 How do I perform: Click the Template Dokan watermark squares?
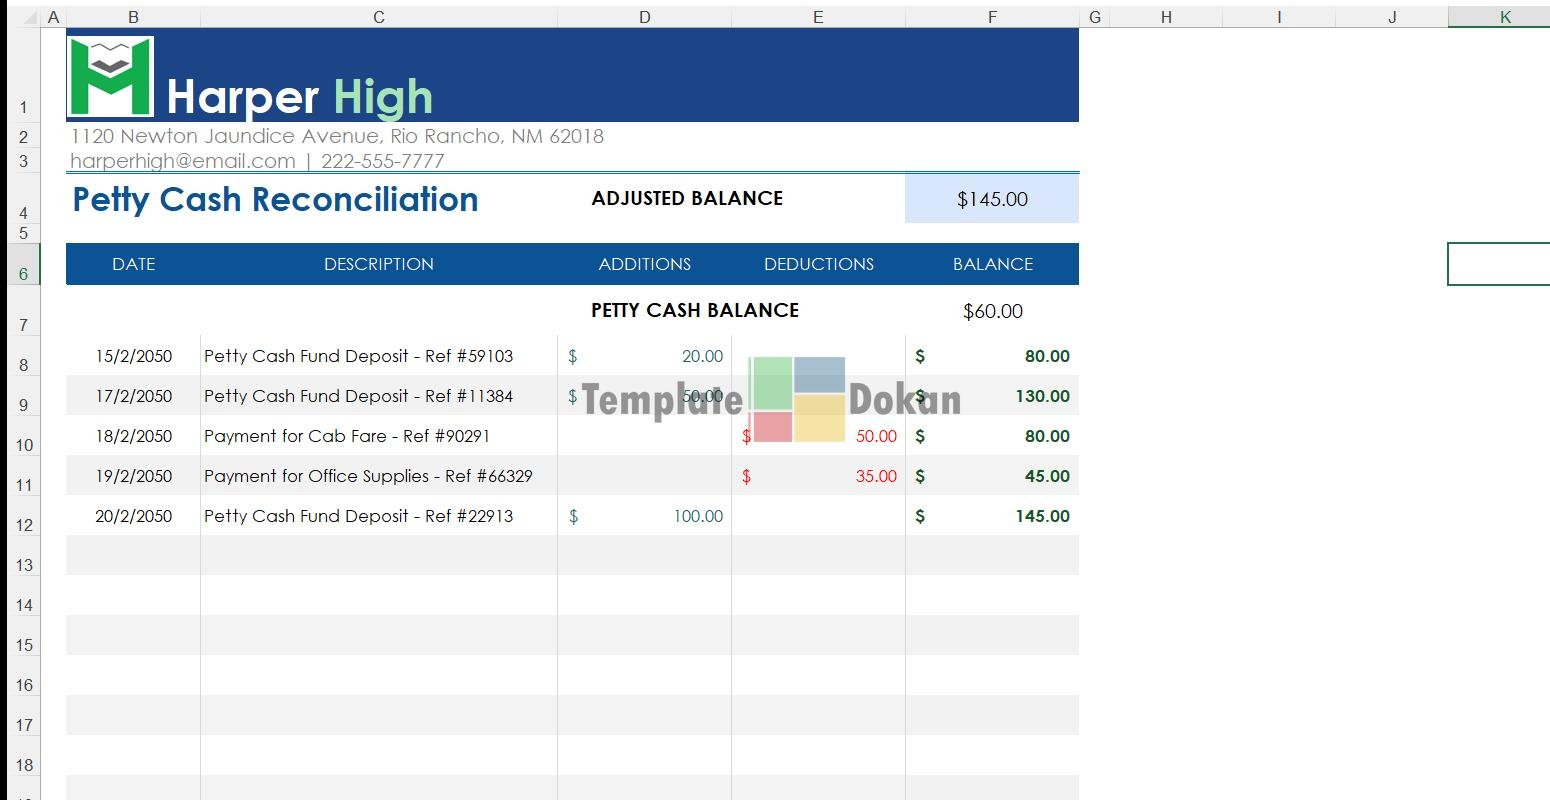797,399
